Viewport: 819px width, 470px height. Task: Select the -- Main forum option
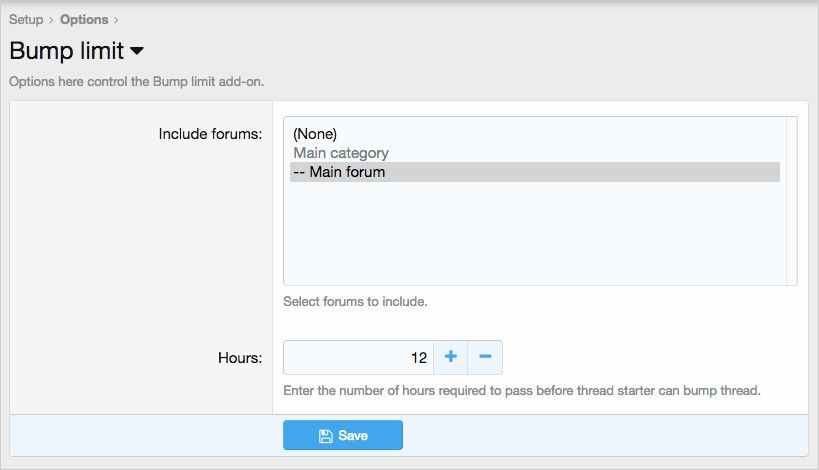[x=339, y=172]
